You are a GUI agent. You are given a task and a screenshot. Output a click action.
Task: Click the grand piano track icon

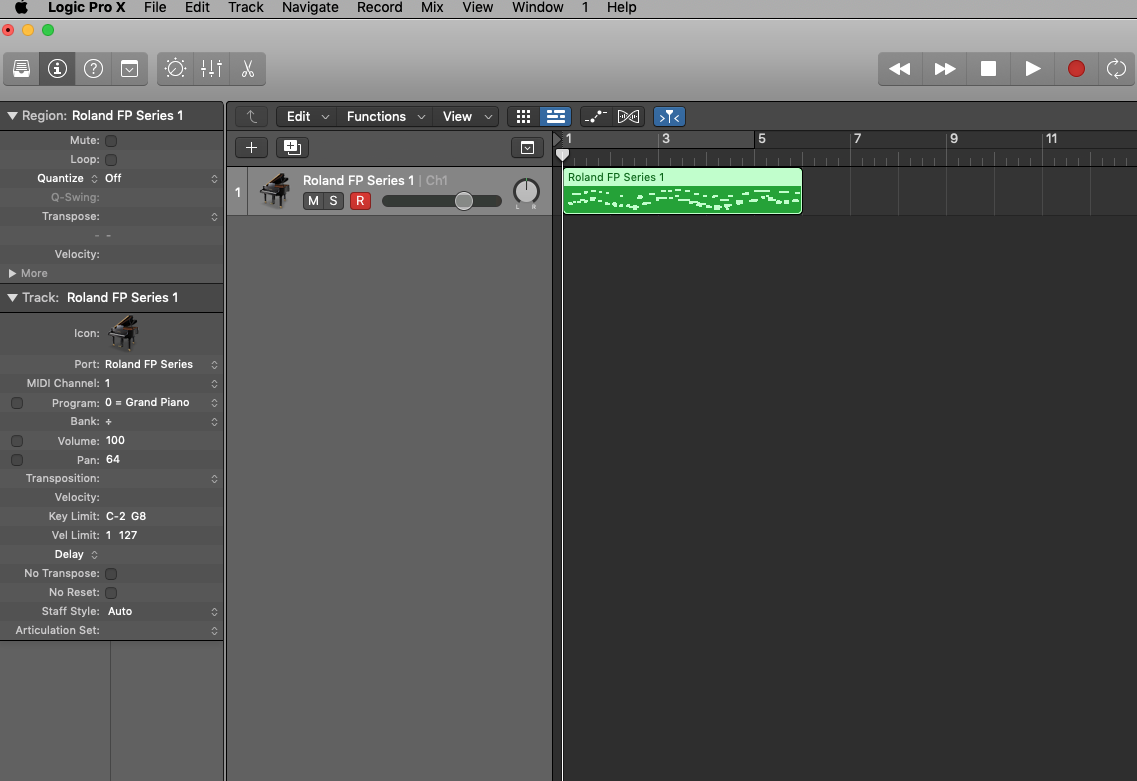point(275,191)
